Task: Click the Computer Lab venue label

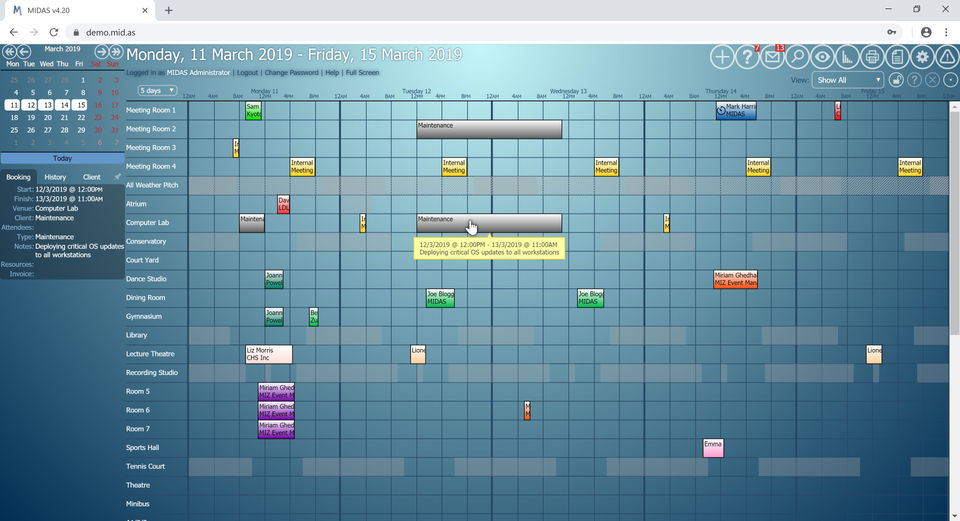Action: (147, 223)
